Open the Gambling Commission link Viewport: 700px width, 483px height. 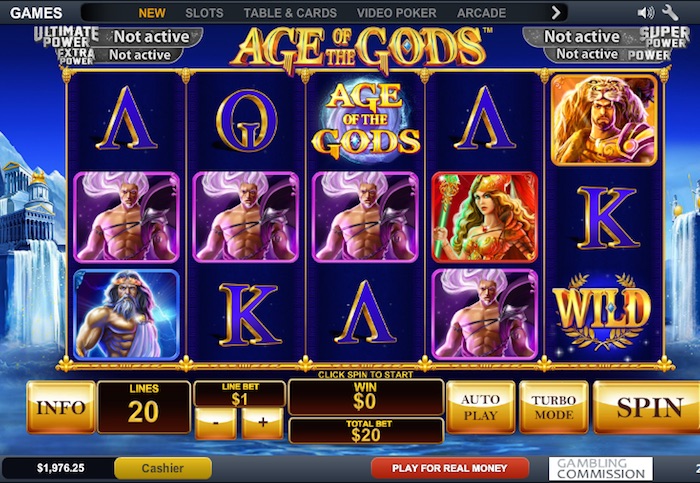pos(600,468)
